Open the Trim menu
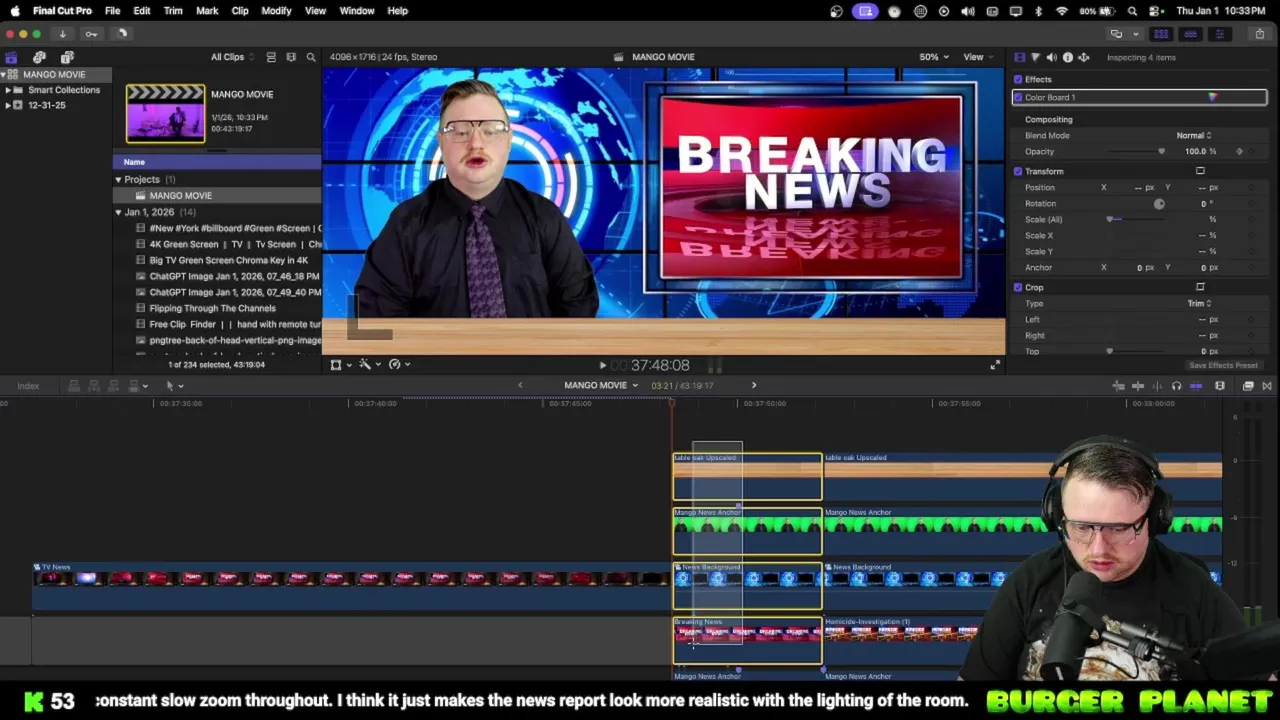This screenshot has height=720, width=1280. (x=173, y=11)
